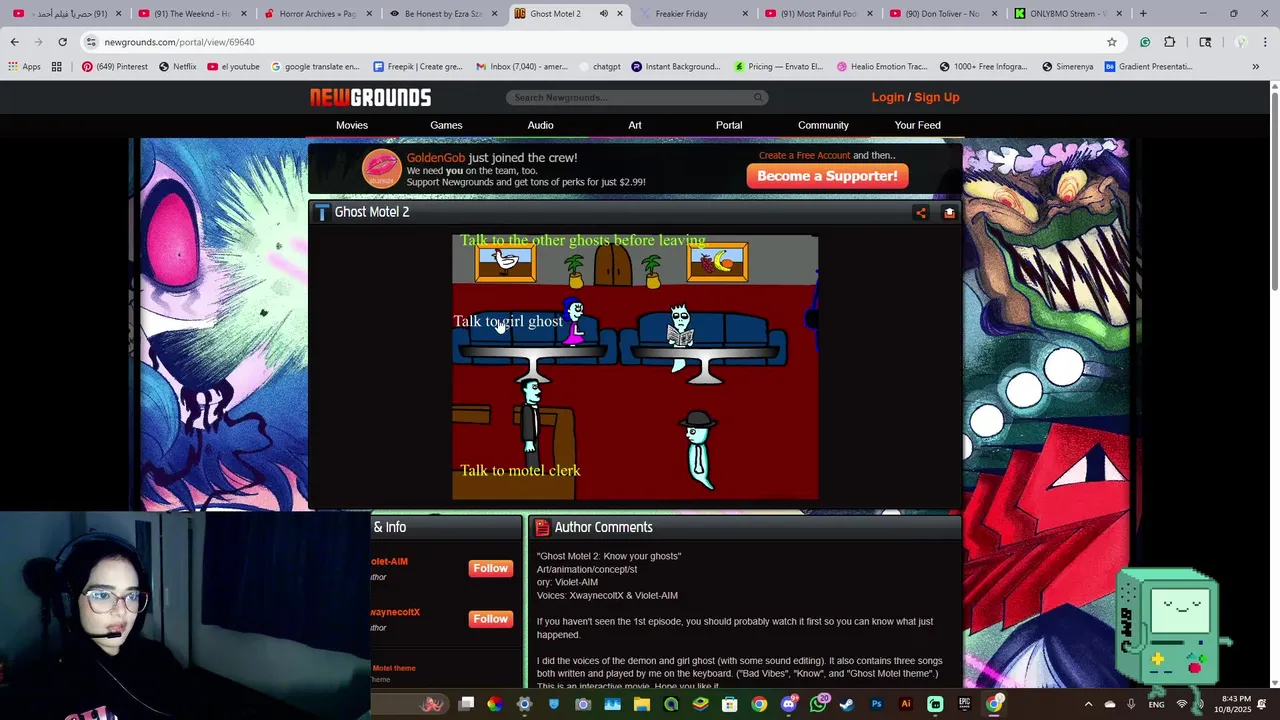Click the site info icon in address bar

coord(91,42)
